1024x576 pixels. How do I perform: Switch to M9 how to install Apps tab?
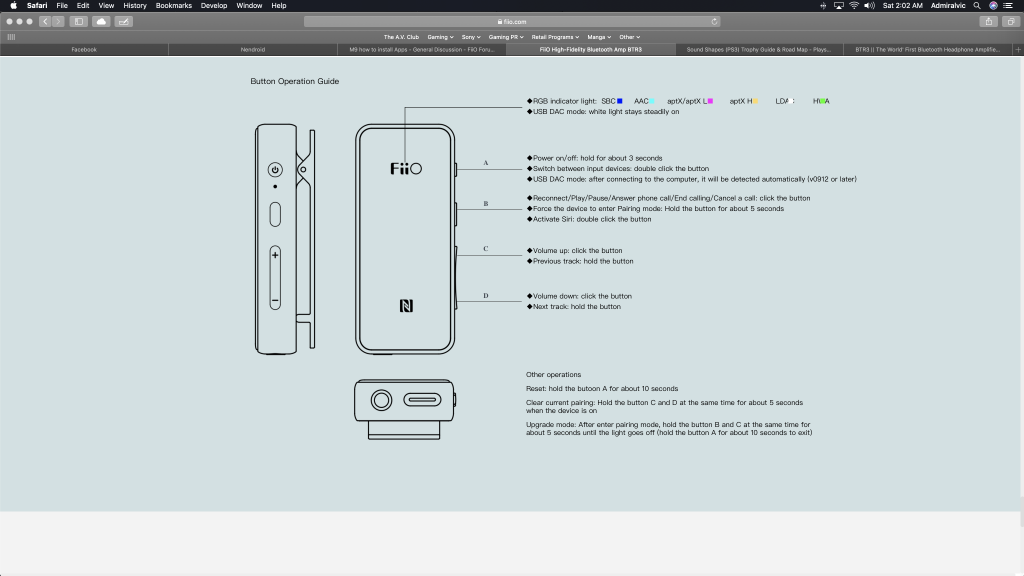point(422,50)
